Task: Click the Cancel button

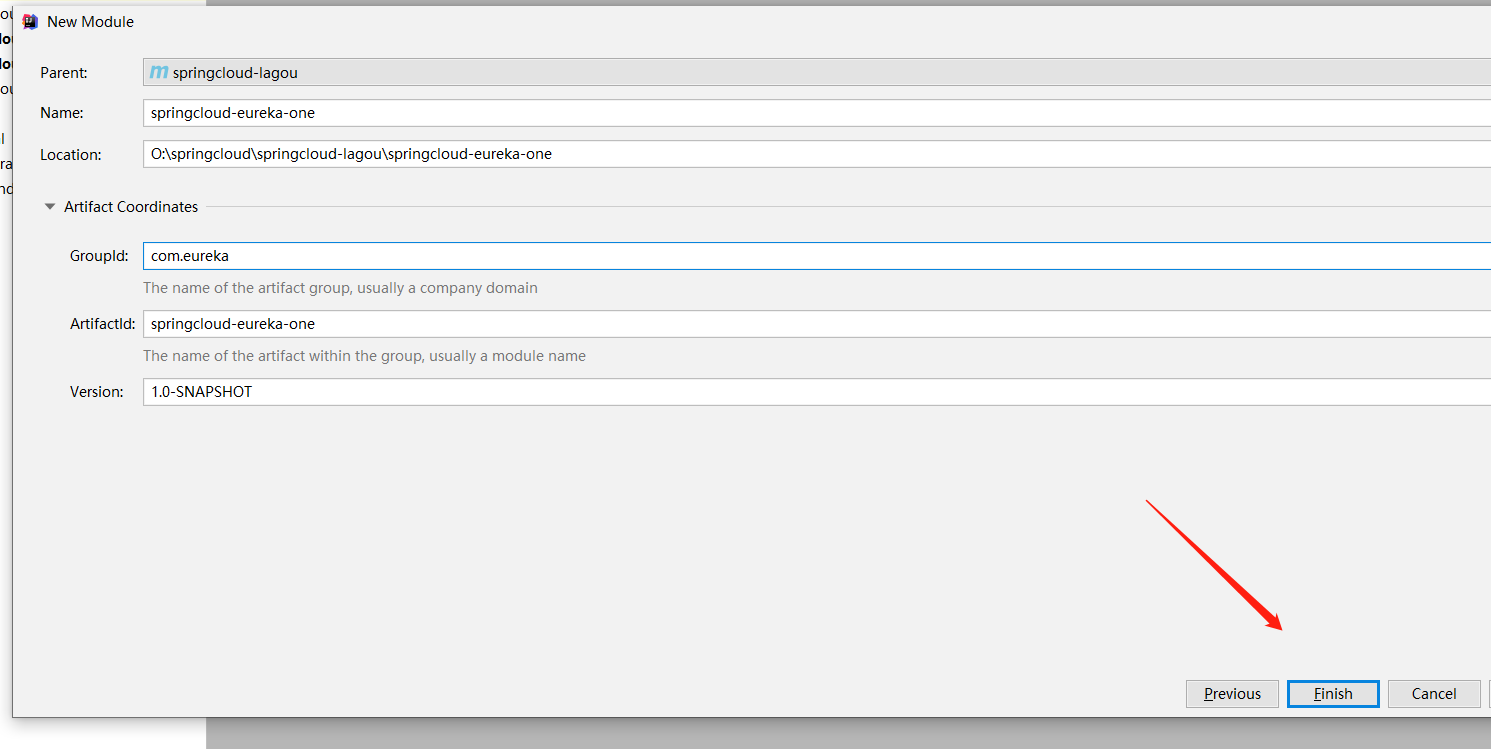Action: pyautogui.click(x=1434, y=694)
